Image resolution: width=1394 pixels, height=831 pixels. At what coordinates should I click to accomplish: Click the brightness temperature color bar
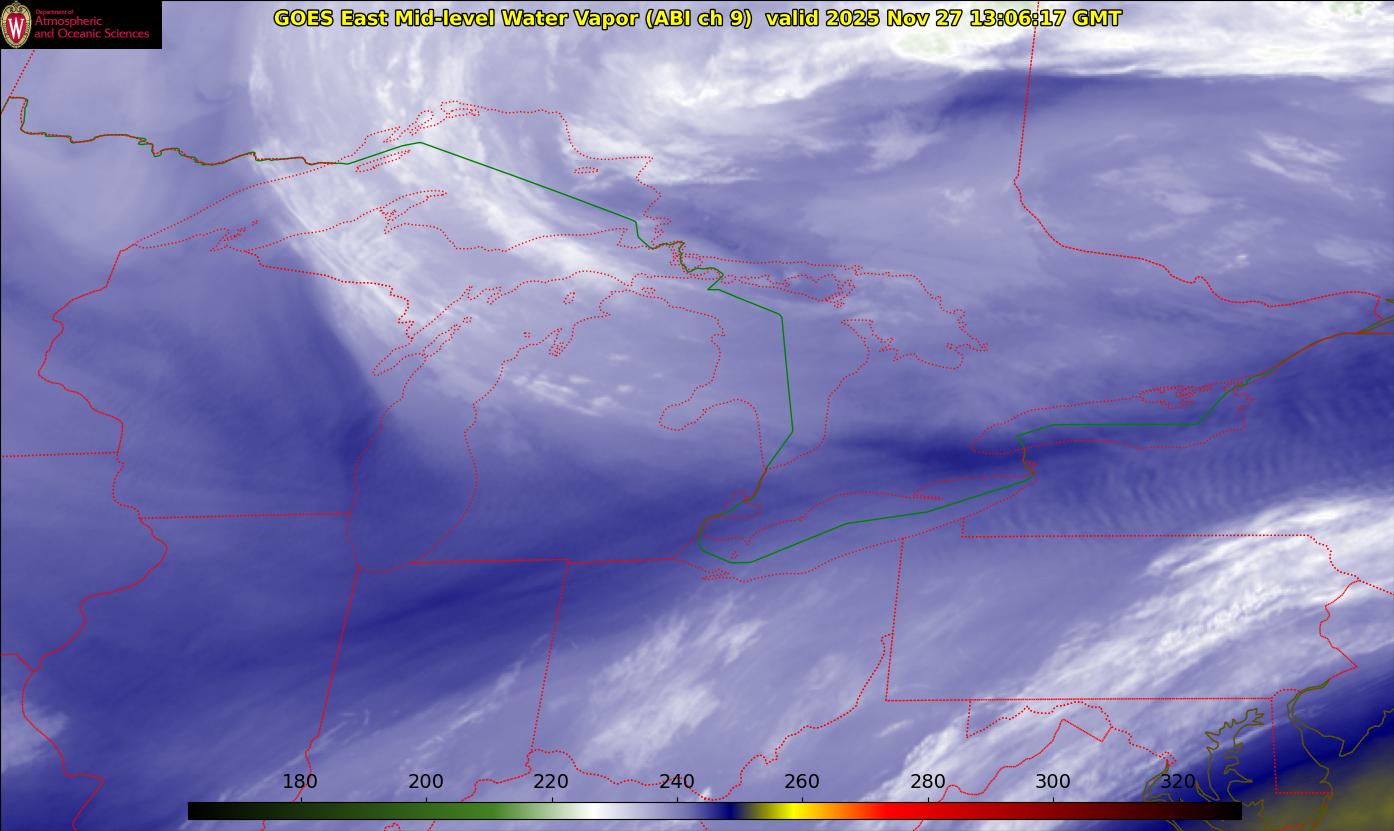(x=714, y=811)
